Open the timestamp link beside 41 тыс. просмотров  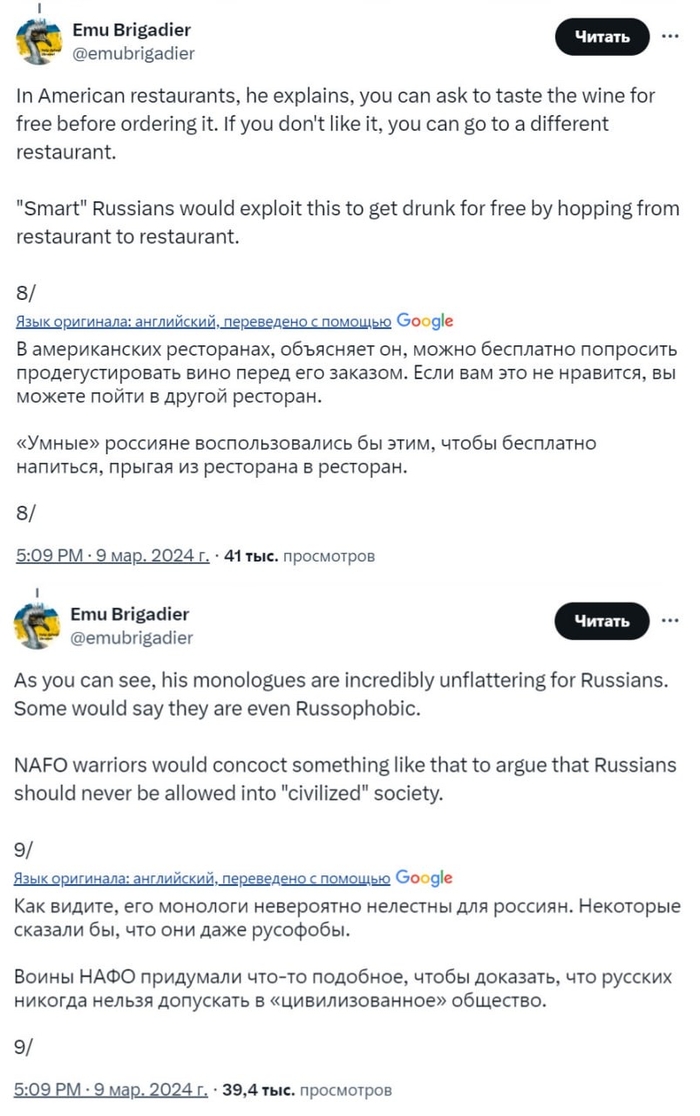pos(113,555)
